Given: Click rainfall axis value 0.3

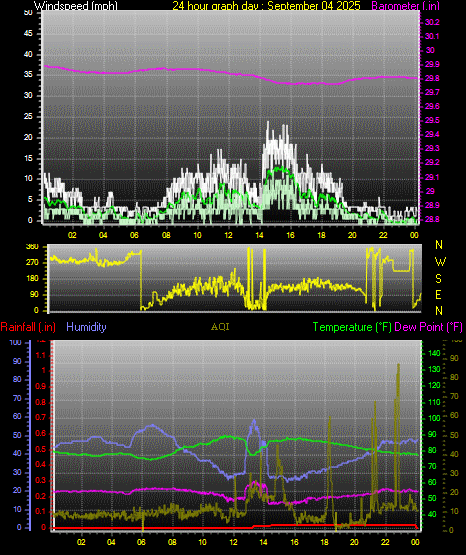Looking at the screenshot, I should click(x=41, y=480).
